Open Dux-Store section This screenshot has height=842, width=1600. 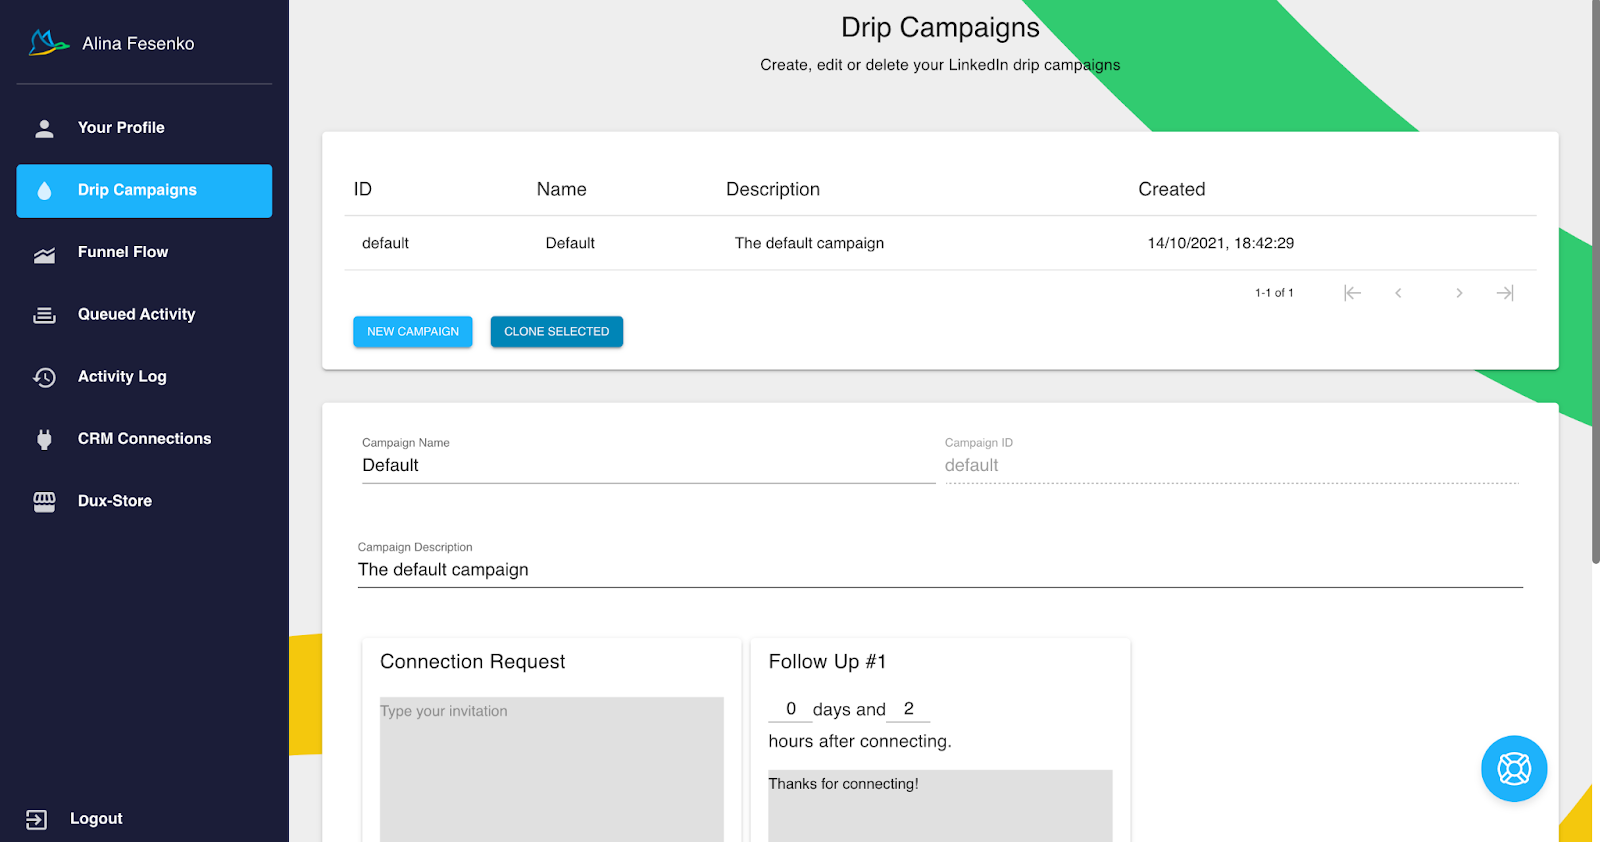[144, 501]
